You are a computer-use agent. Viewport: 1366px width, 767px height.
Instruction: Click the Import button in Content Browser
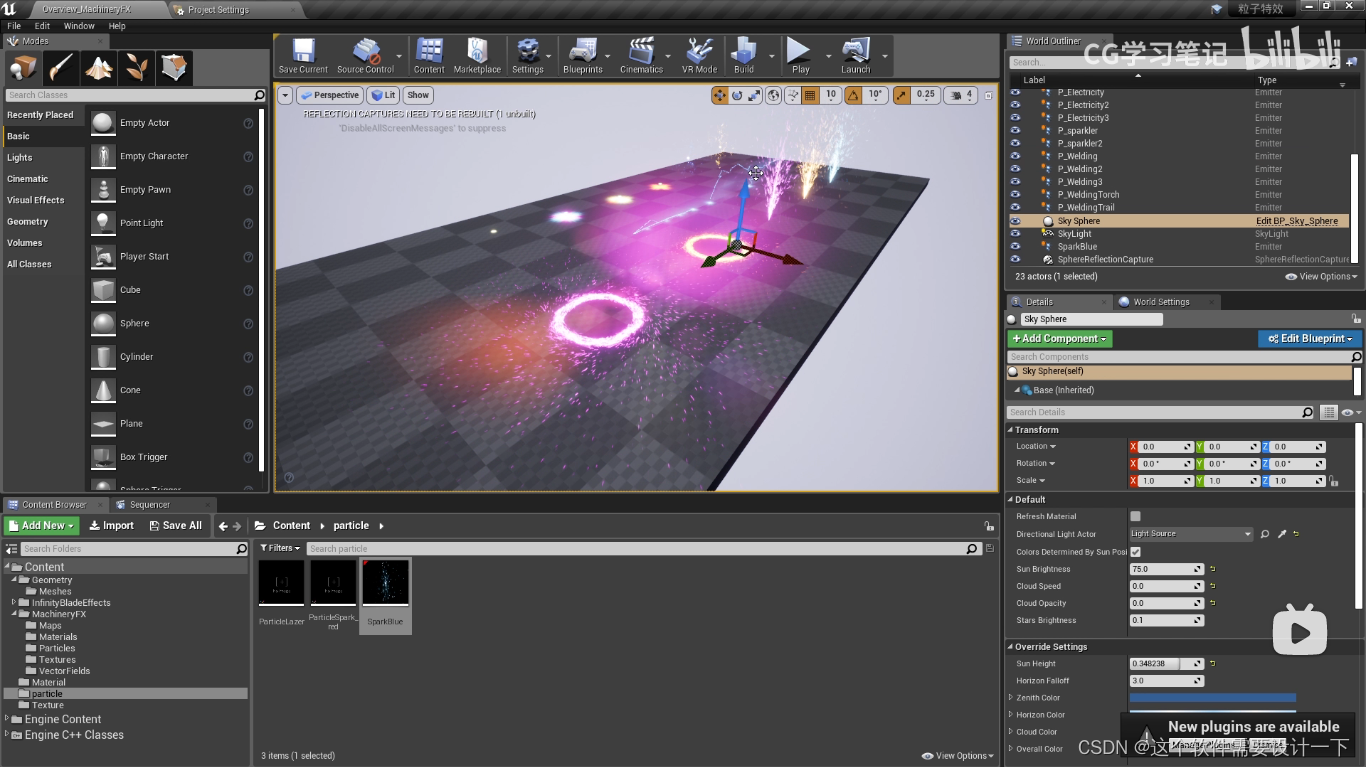point(111,525)
